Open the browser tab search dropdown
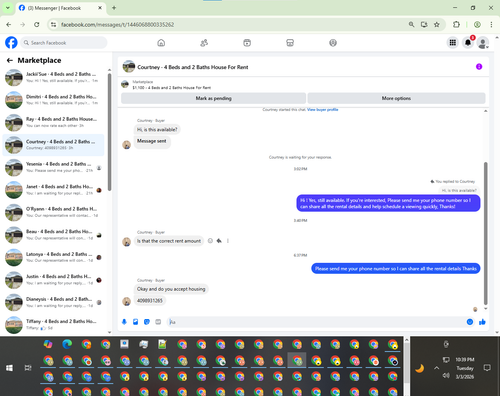 pos(8,8)
